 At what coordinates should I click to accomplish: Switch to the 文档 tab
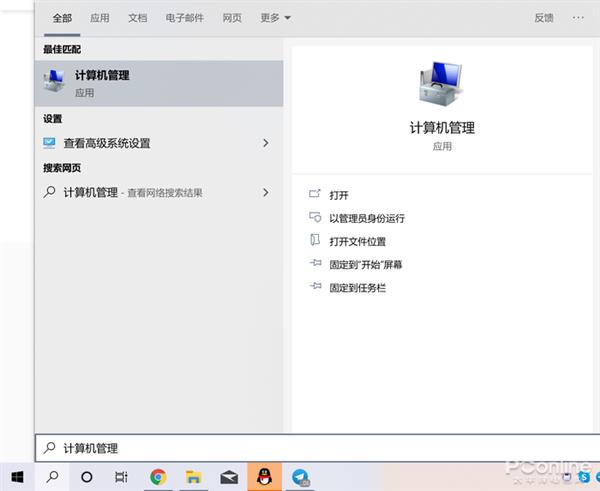(137, 18)
